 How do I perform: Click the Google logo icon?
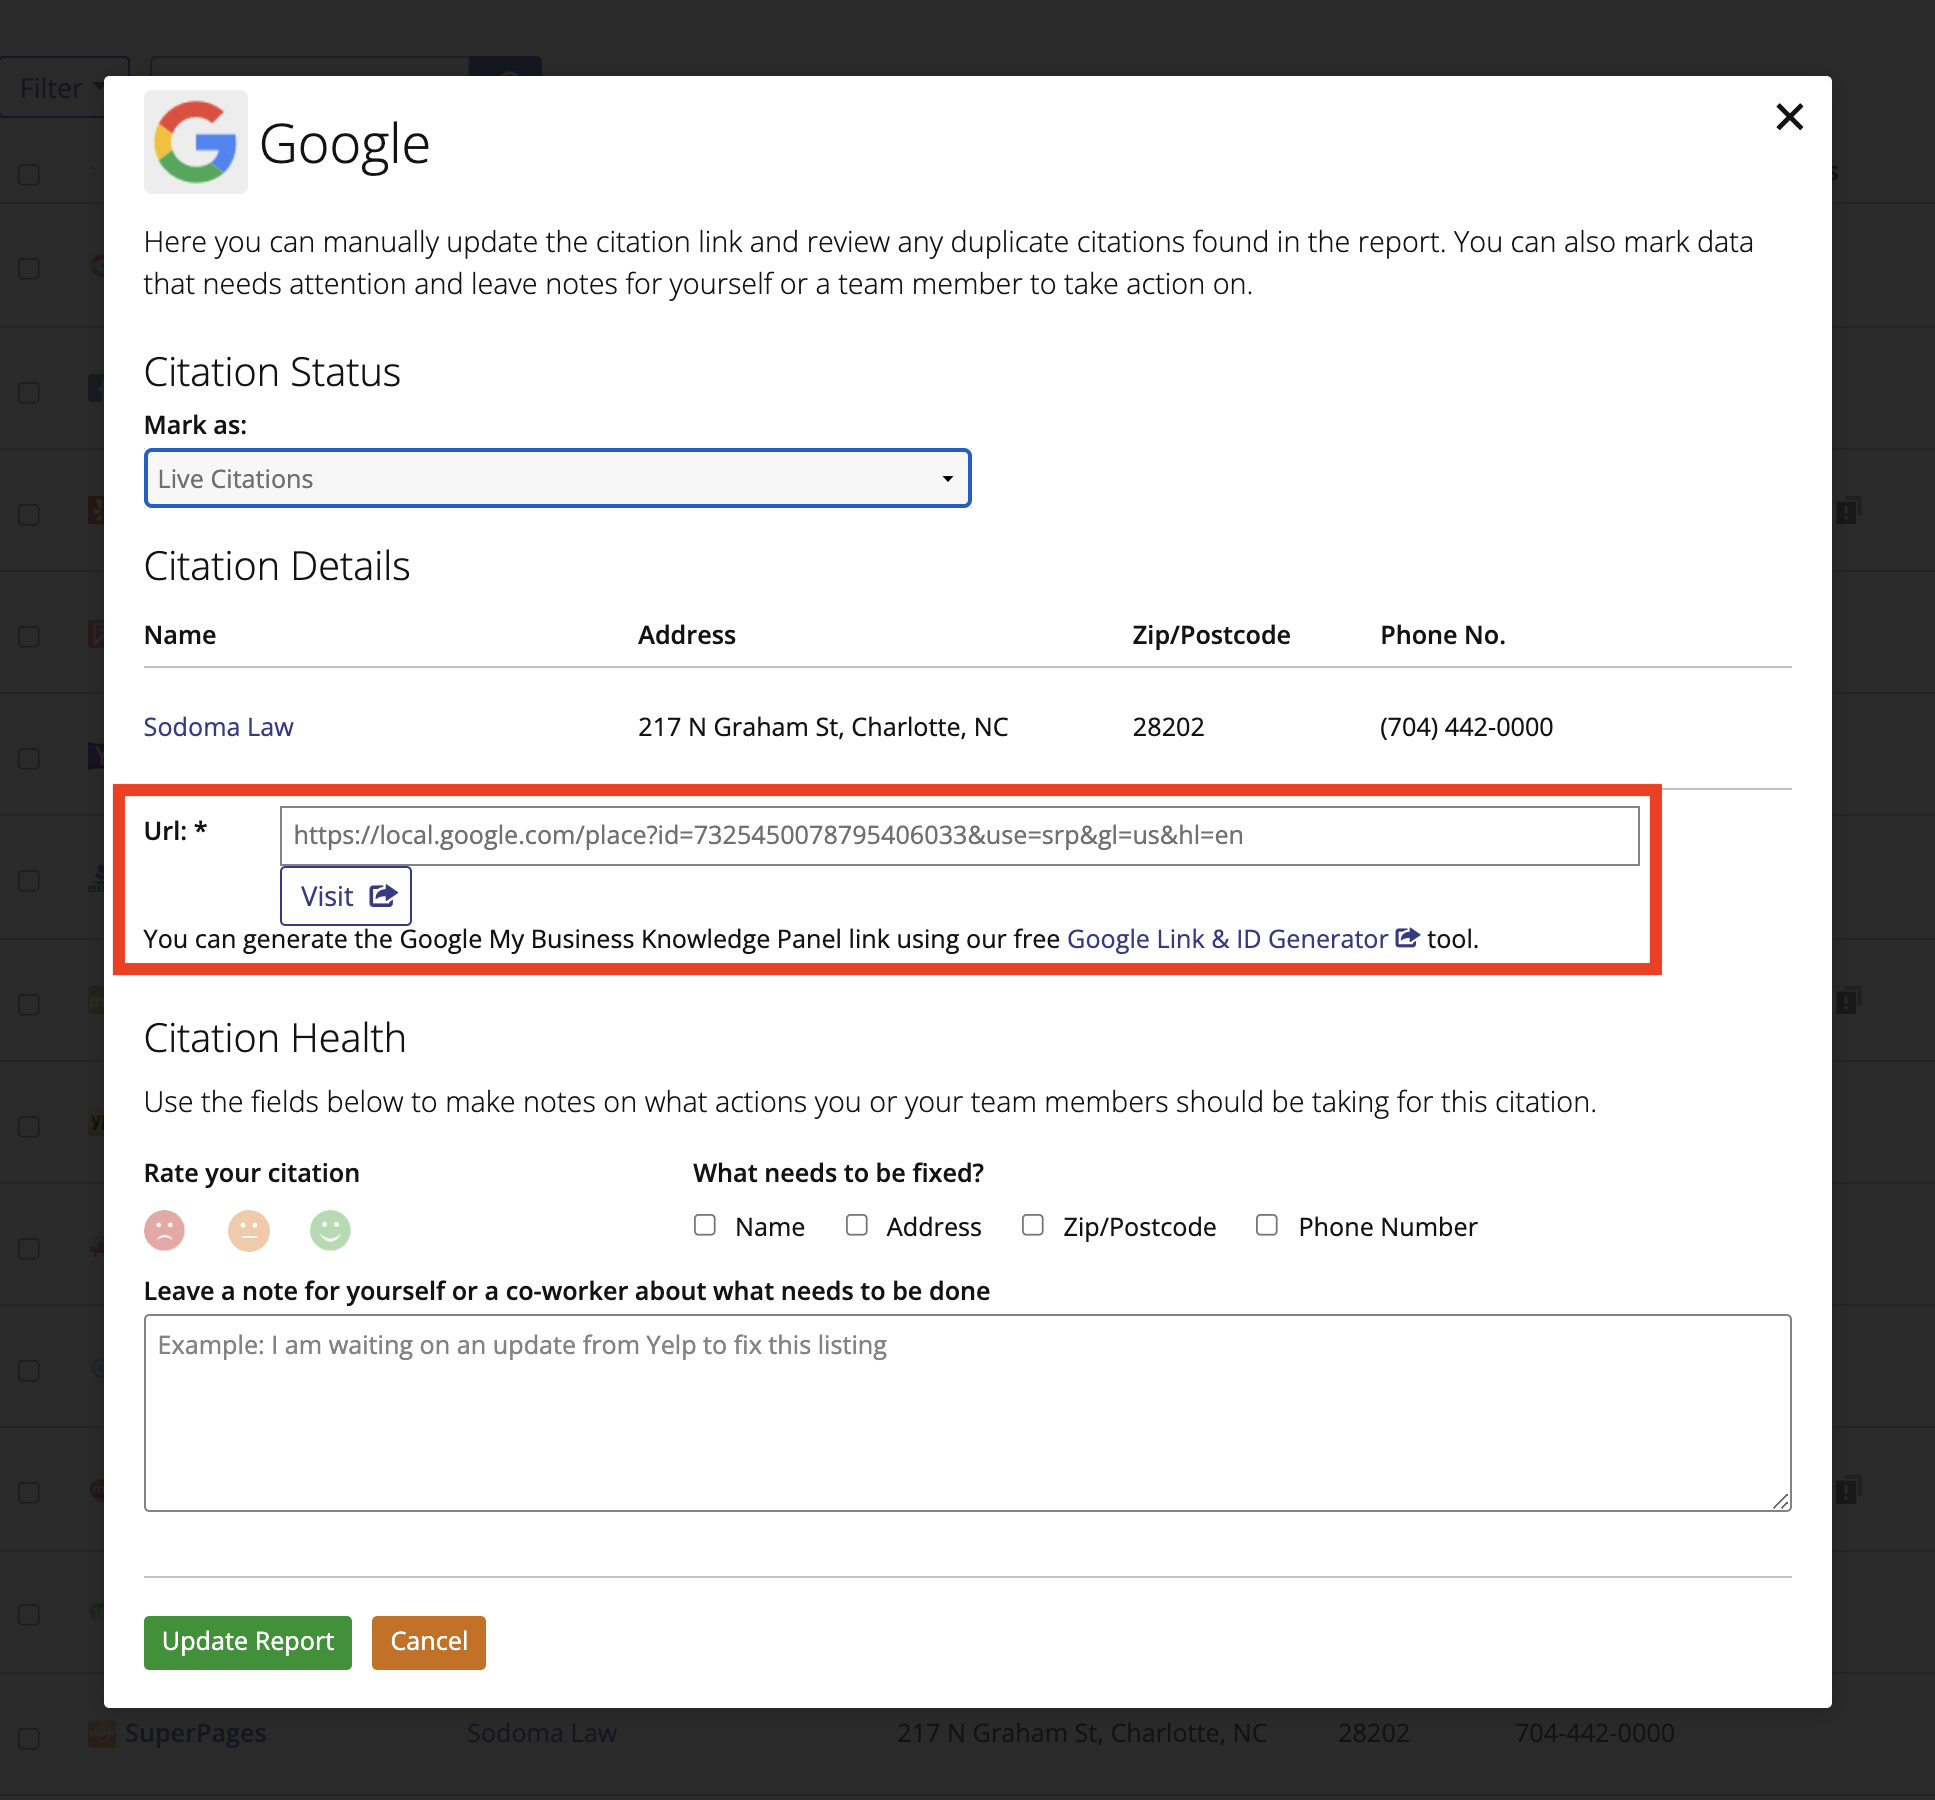(196, 142)
